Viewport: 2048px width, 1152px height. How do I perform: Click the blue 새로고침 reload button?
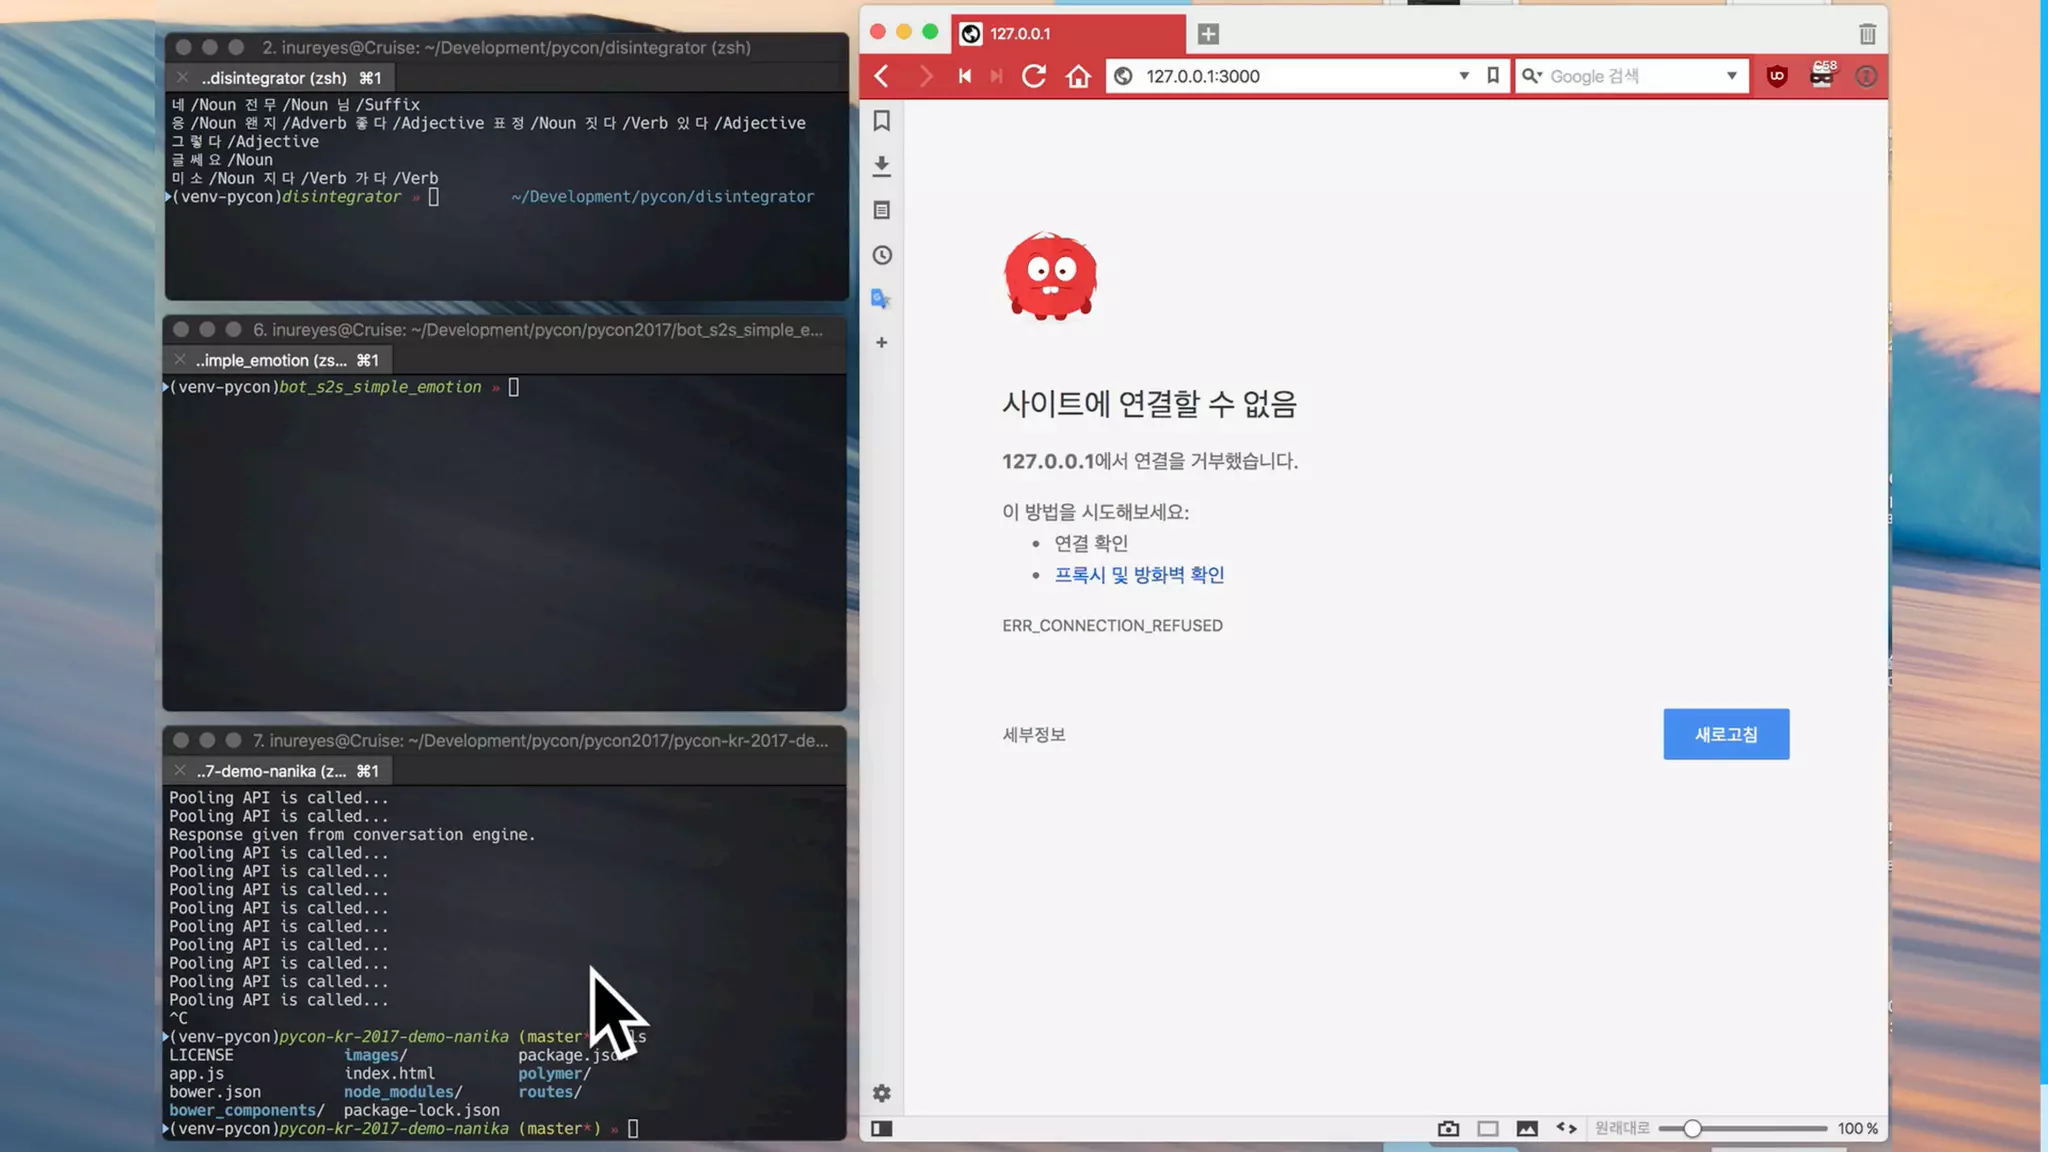point(1726,734)
